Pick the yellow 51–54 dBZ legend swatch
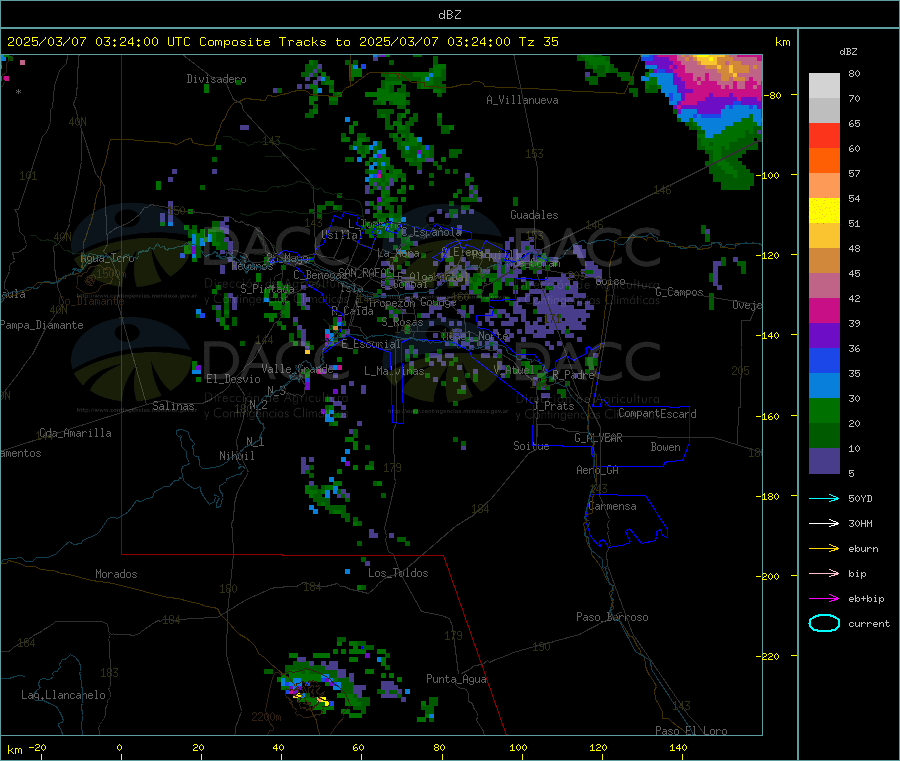The image size is (900, 761). (824, 211)
